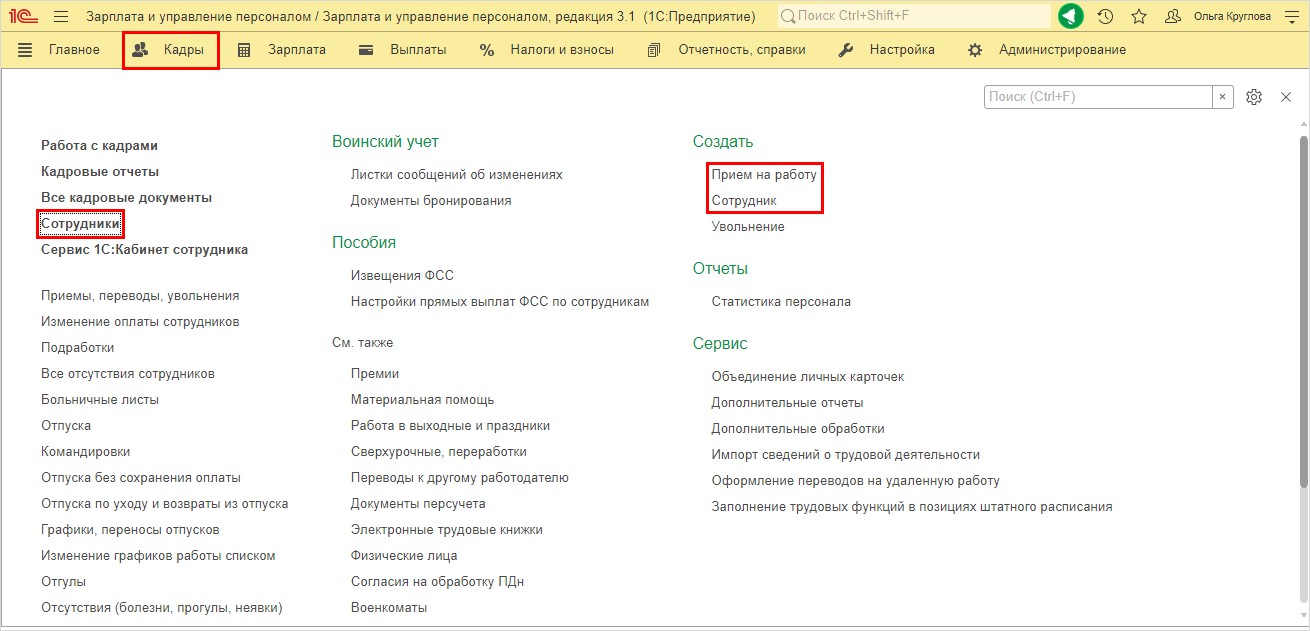Focus the global search field Ctrl+Shift+F
This screenshot has width=1310, height=631.
click(914, 16)
